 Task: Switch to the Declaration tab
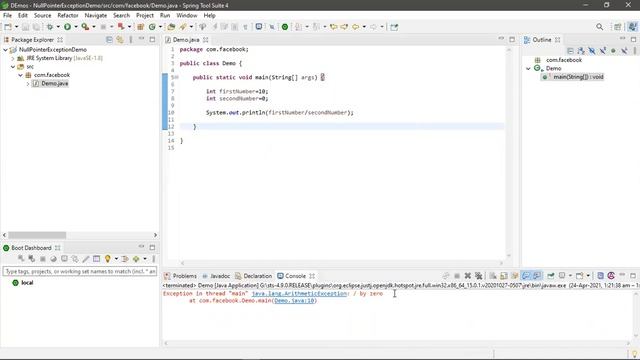coord(253,276)
